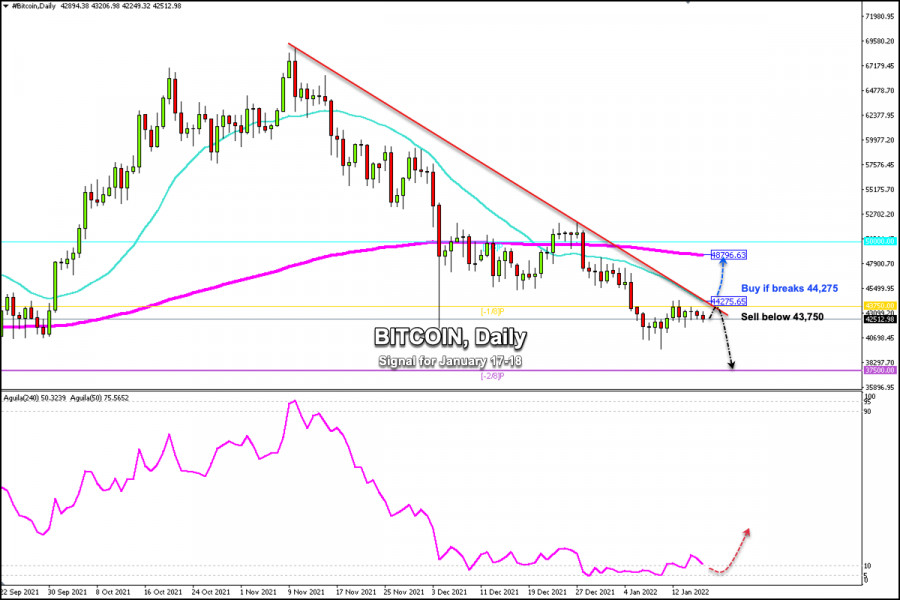Image resolution: width=900 pixels, height=600 pixels.
Task: Click the 22 Sep 2021 date label
Action: pyautogui.click(x=20, y=592)
